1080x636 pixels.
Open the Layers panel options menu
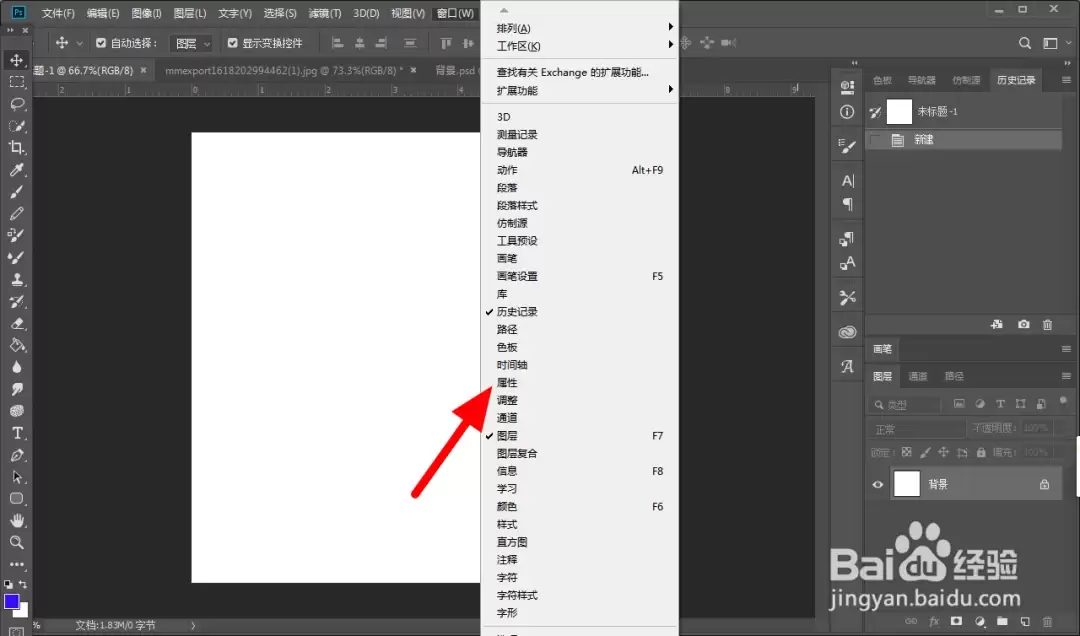(x=1066, y=376)
